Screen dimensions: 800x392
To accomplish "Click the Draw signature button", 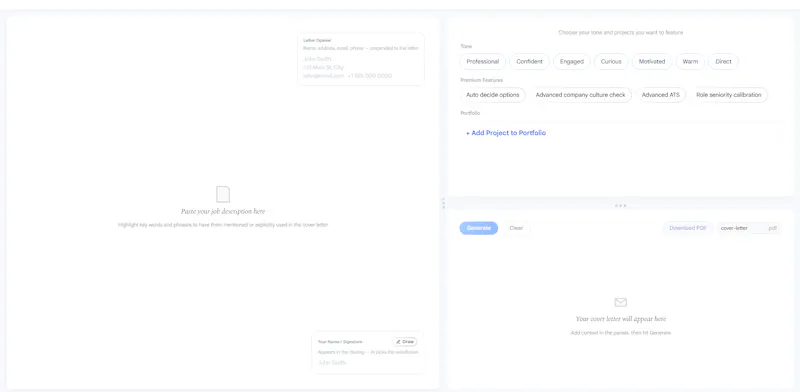I will (405, 341).
